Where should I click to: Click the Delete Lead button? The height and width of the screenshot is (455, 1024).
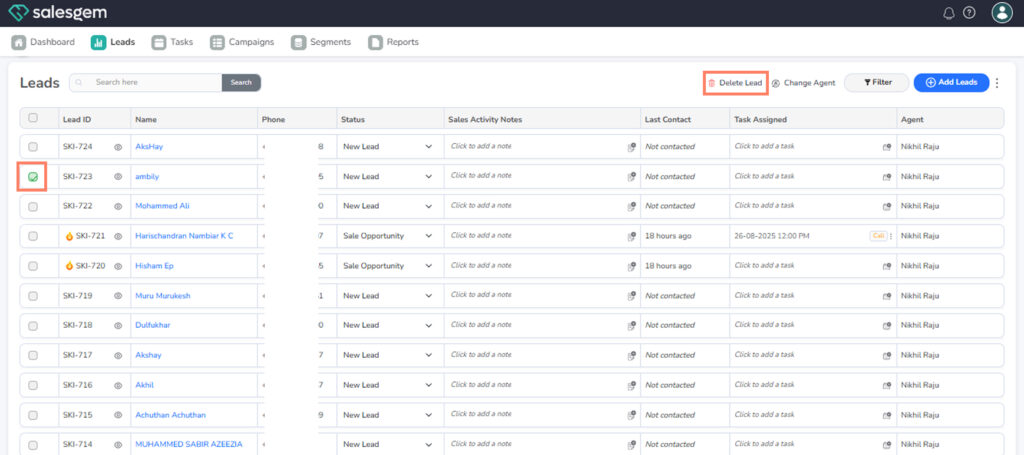click(735, 83)
